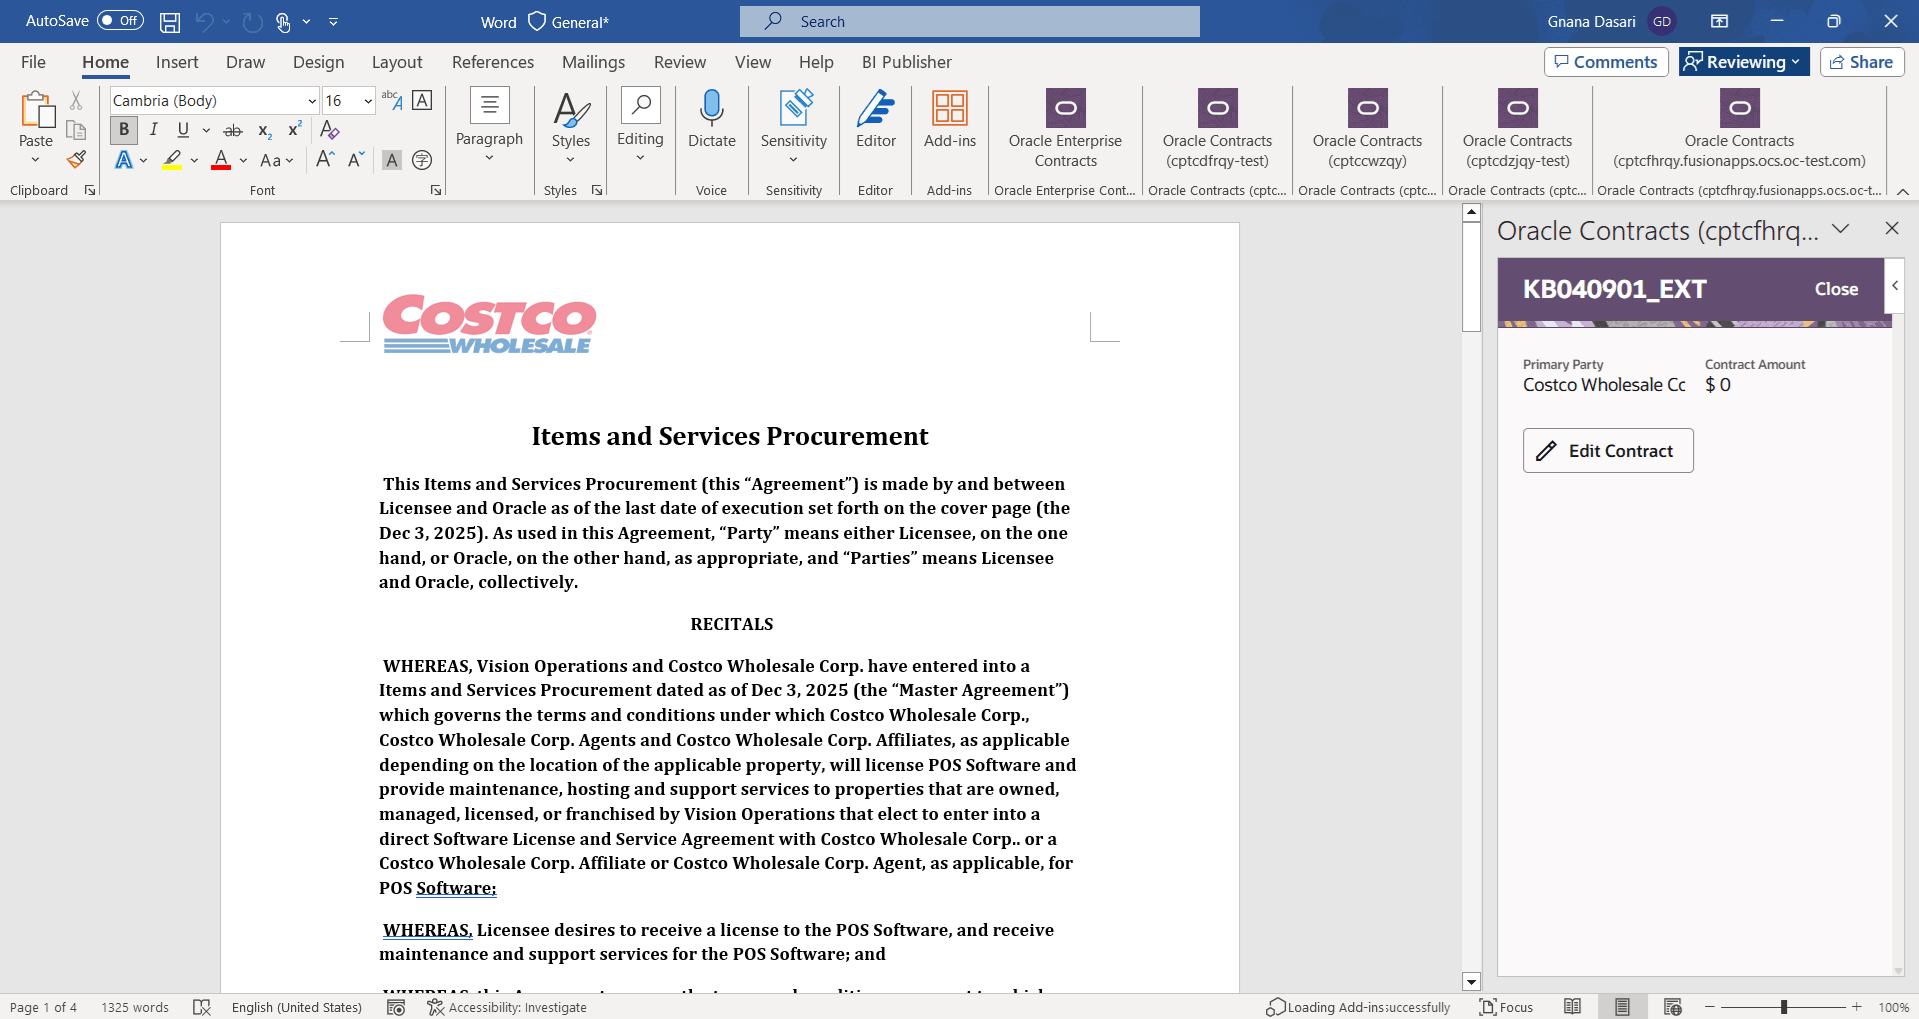Expand Oracle Contracts pane options chevron
Image resolution: width=1919 pixels, height=1019 pixels.
point(1840,229)
